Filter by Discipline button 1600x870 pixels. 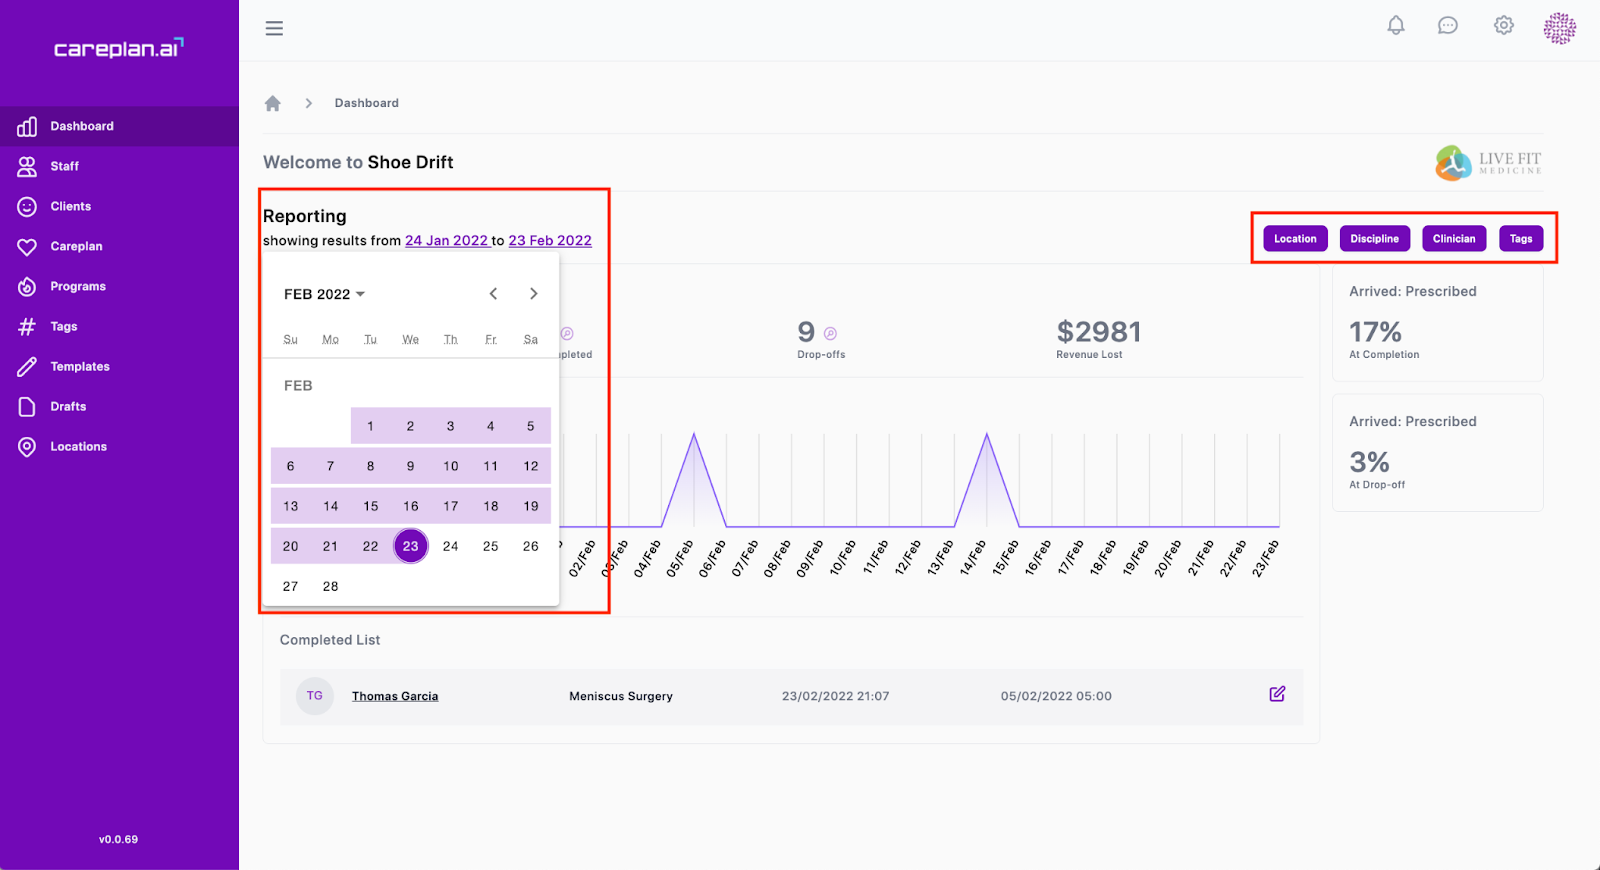pos(1374,238)
